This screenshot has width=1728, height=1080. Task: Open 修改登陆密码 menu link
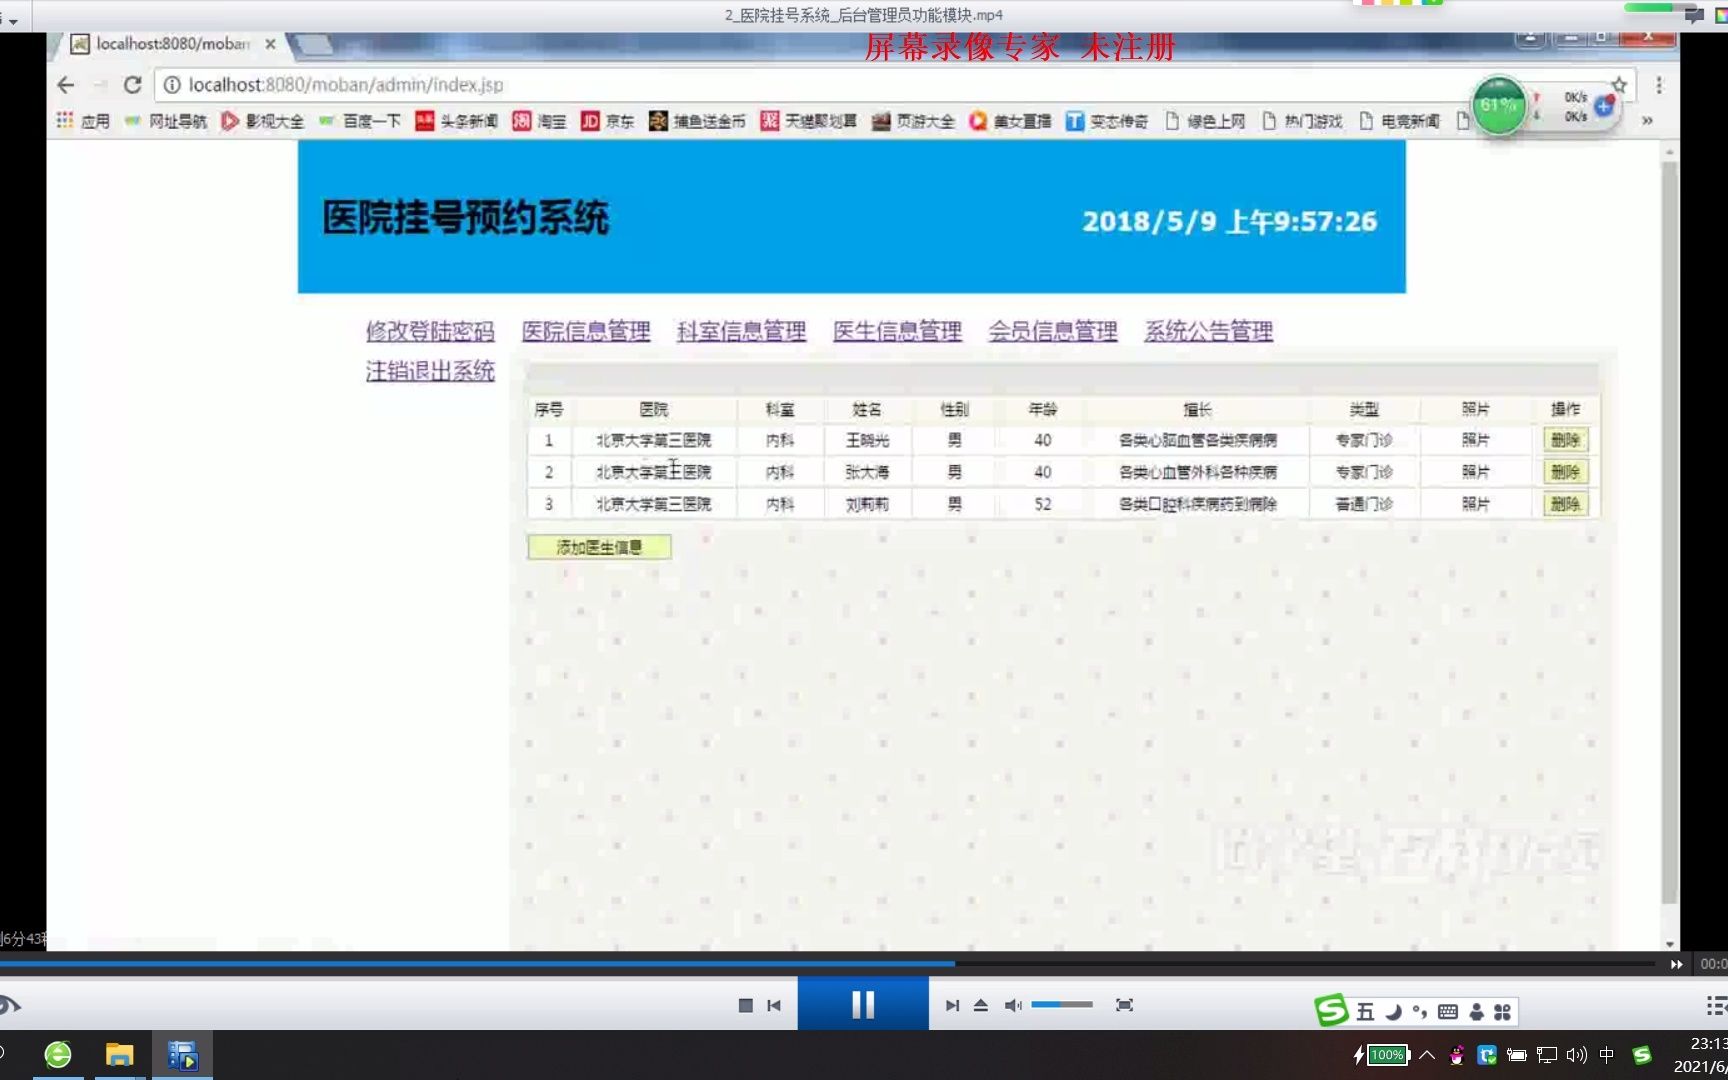coord(430,331)
